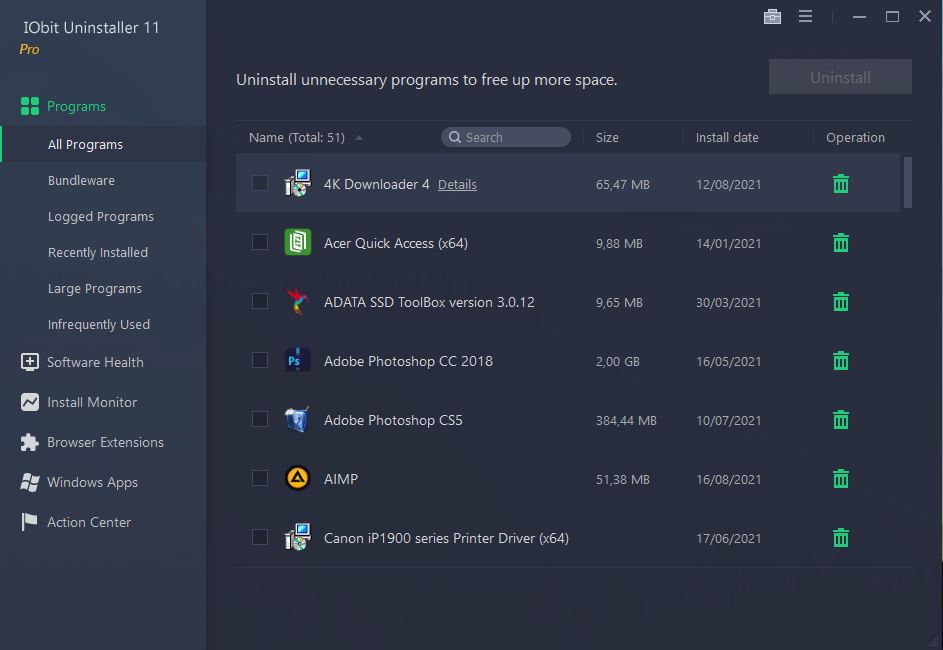This screenshot has width=943, height=650.
Task: Click the Uninstall button
Action: pyautogui.click(x=840, y=77)
